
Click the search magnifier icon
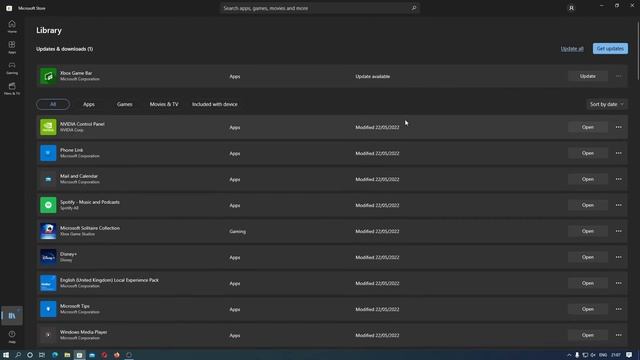point(413,8)
